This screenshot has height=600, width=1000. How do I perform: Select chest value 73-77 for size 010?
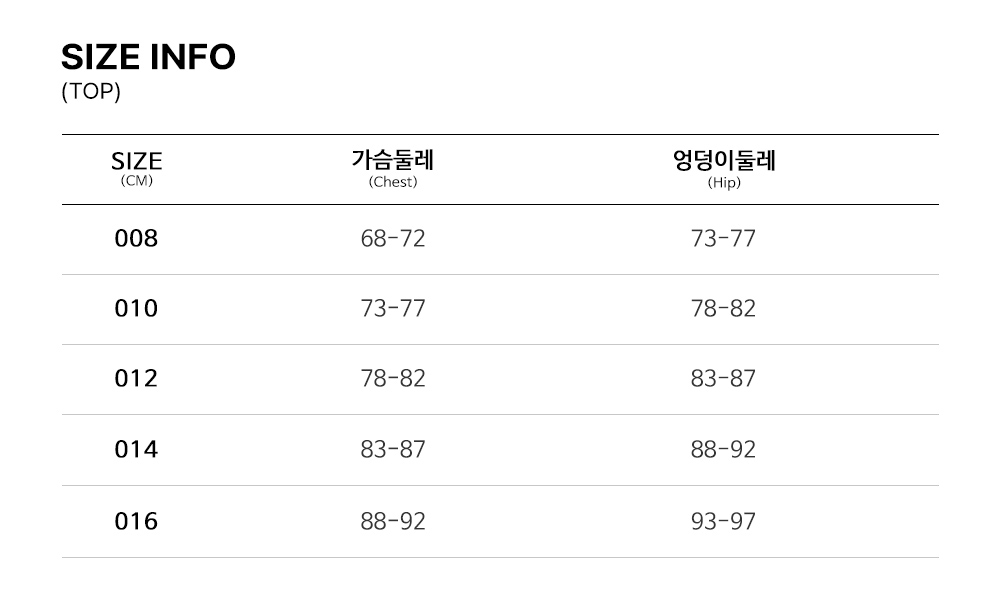point(393,308)
